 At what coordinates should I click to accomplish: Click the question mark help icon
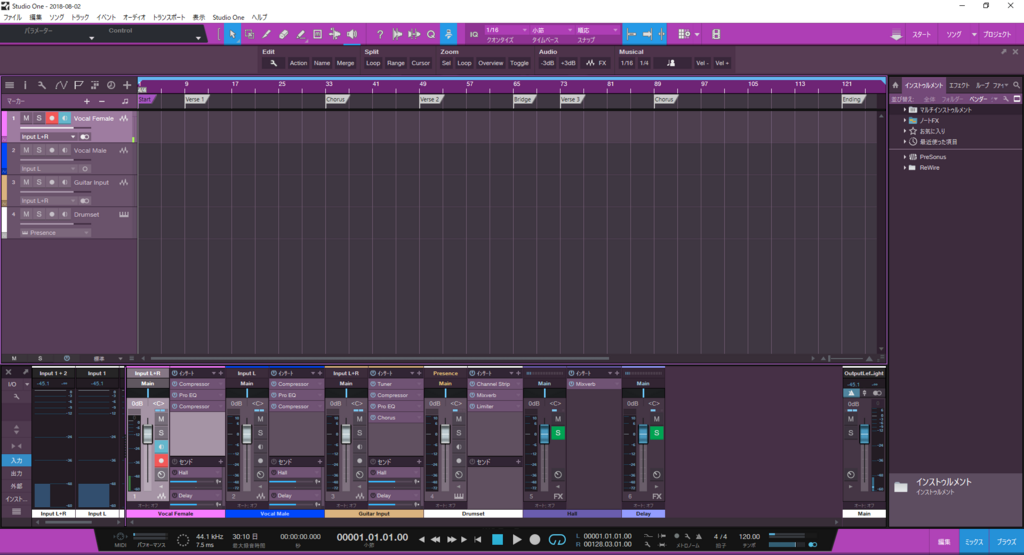pyautogui.click(x=380, y=34)
